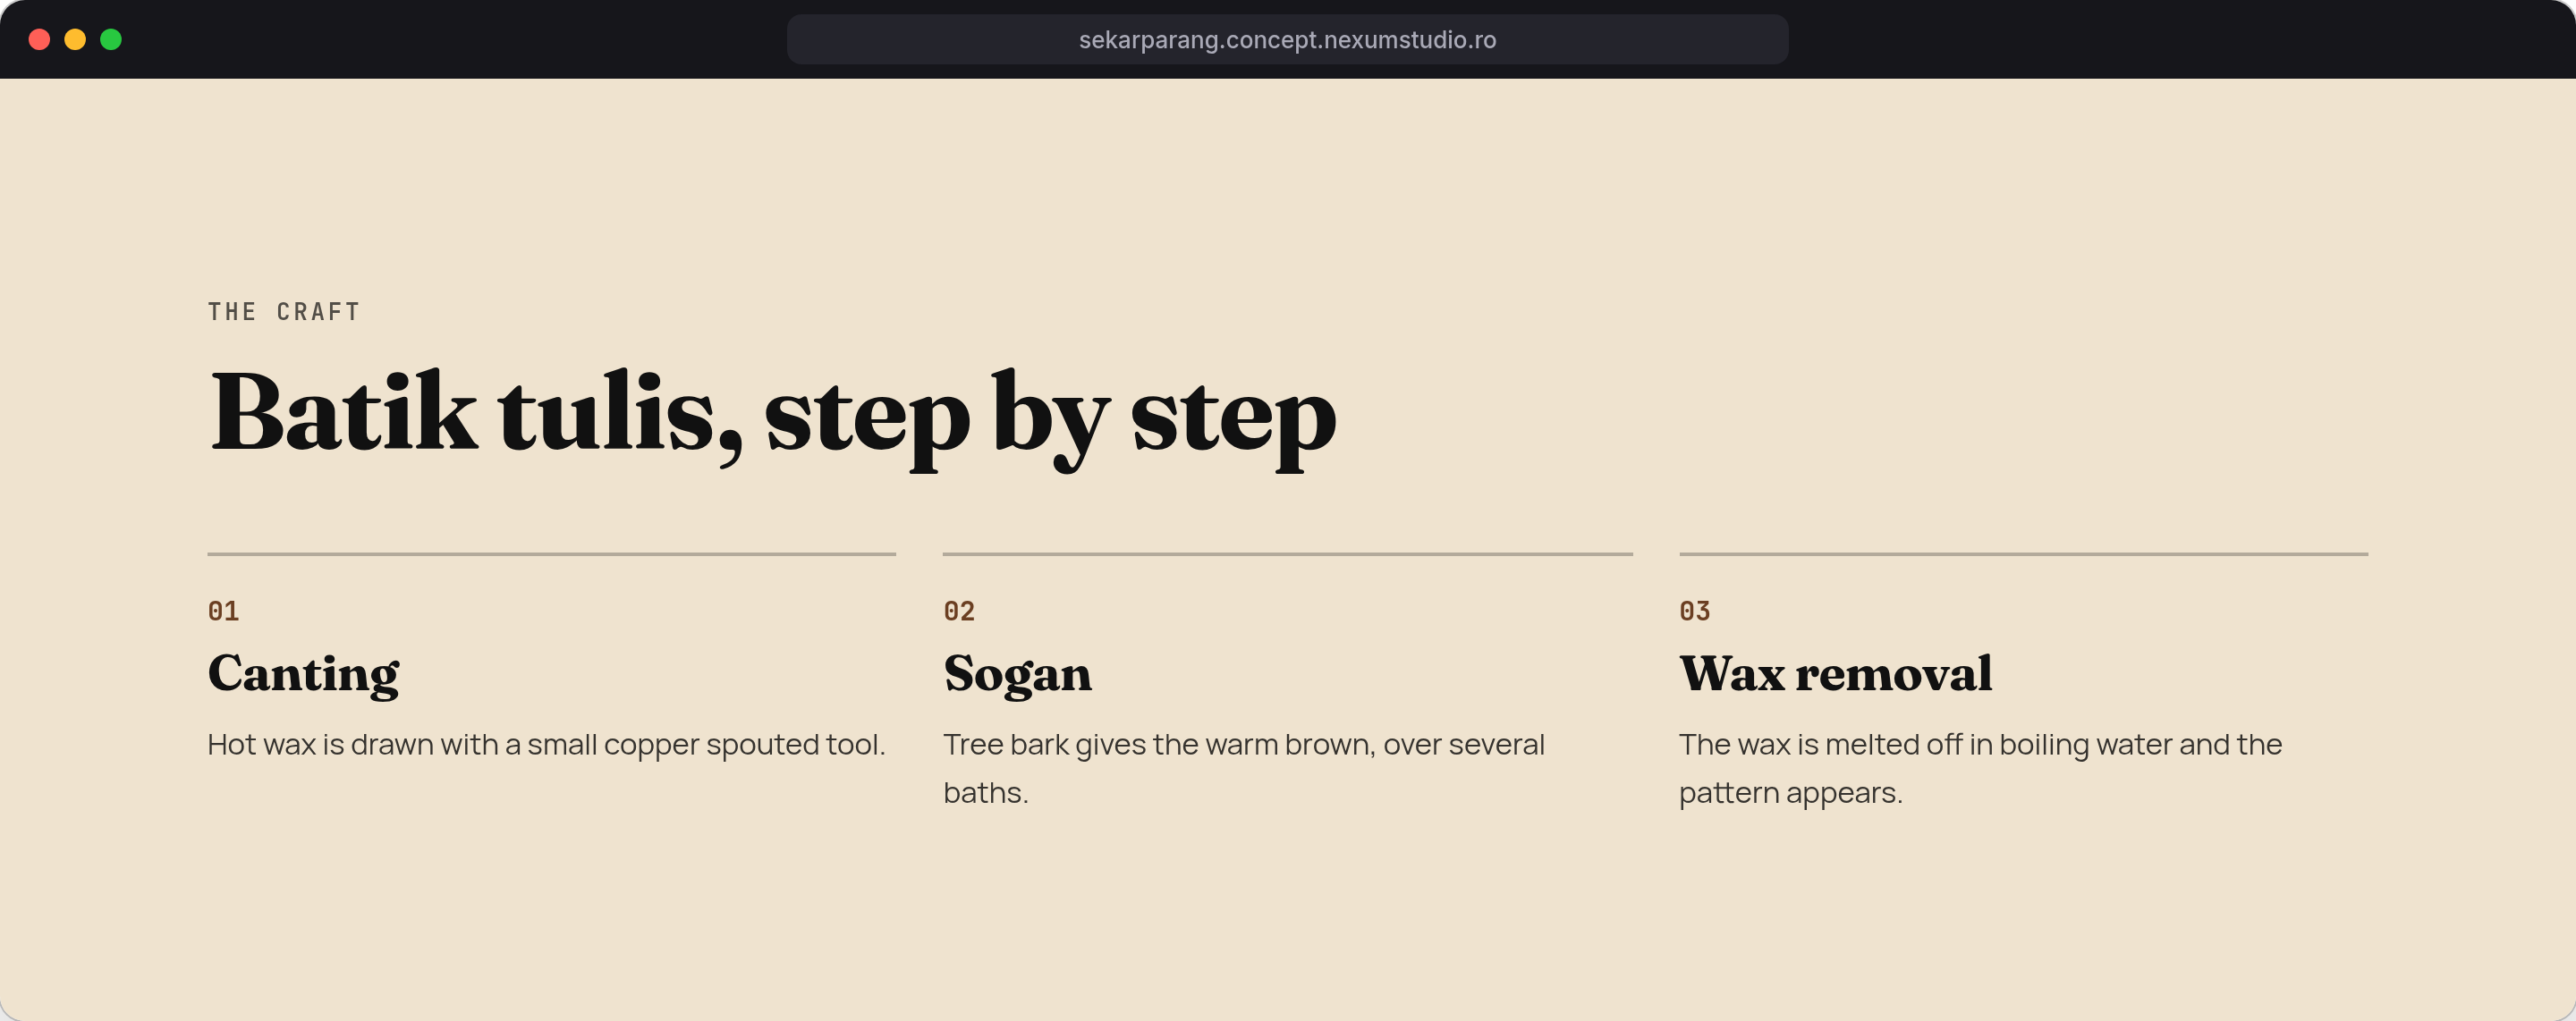The height and width of the screenshot is (1021, 2576).
Task: Focus the sekarparang.concept.nexumstudio.ro address bar
Action: click(x=1287, y=39)
